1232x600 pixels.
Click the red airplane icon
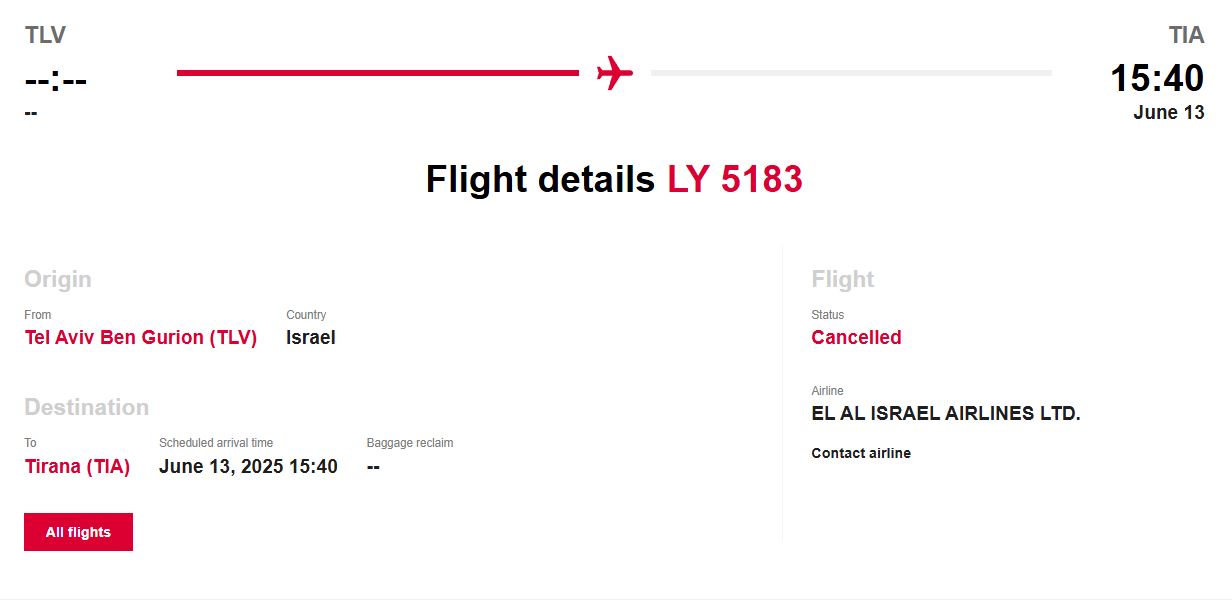[x=615, y=73]
